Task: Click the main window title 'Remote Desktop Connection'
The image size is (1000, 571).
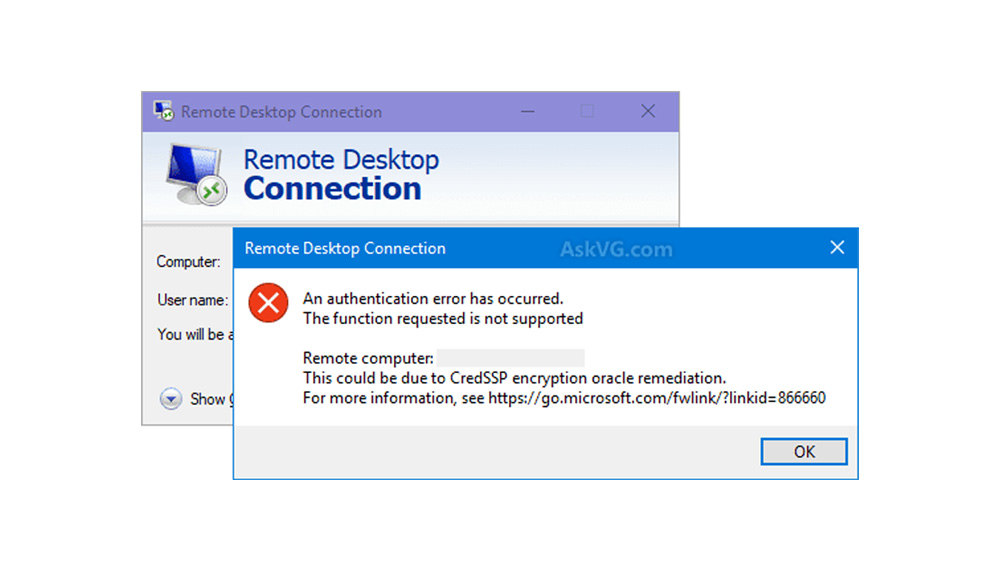Action: (281, 112)
